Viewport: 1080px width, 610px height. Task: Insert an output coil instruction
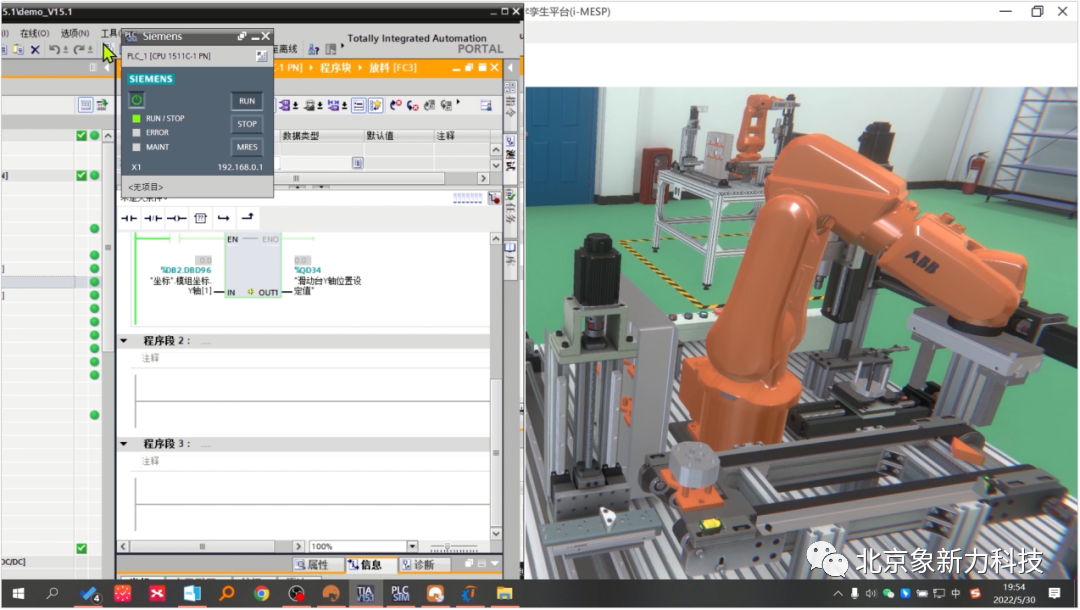[176, 218]
